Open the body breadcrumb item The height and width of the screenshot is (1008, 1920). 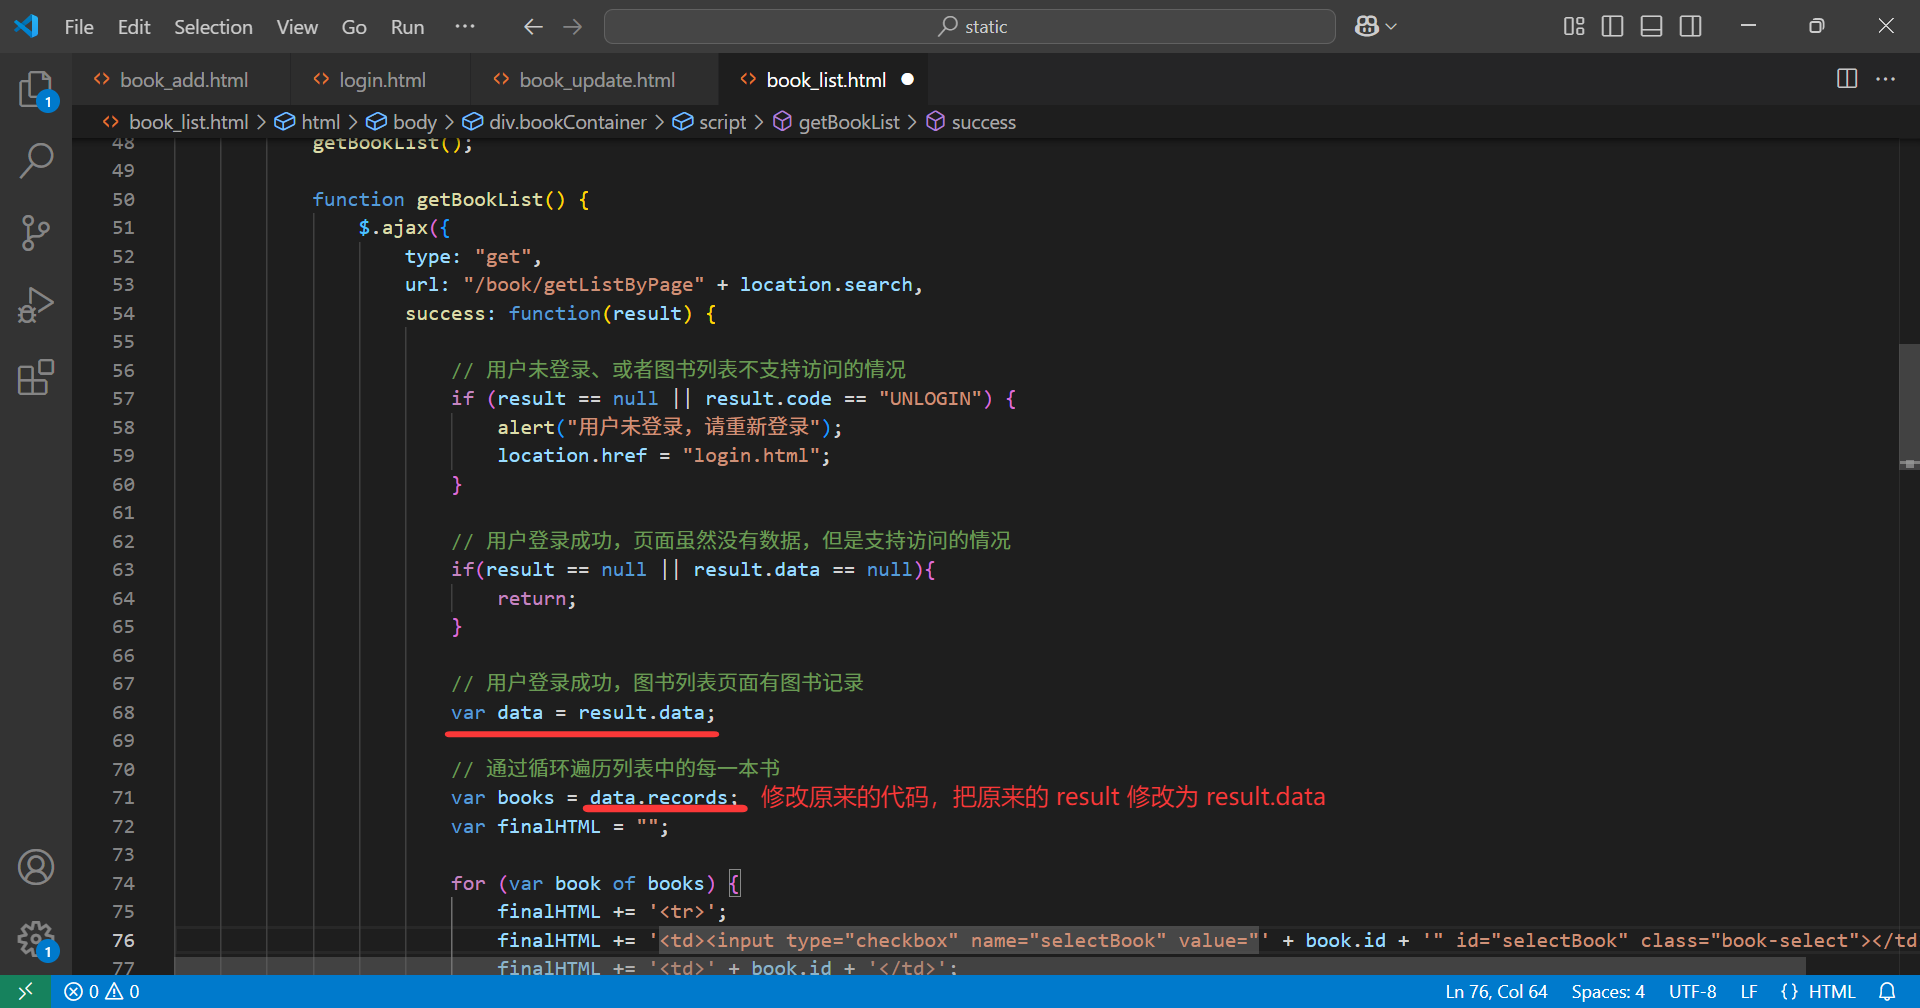pos(414,122)
